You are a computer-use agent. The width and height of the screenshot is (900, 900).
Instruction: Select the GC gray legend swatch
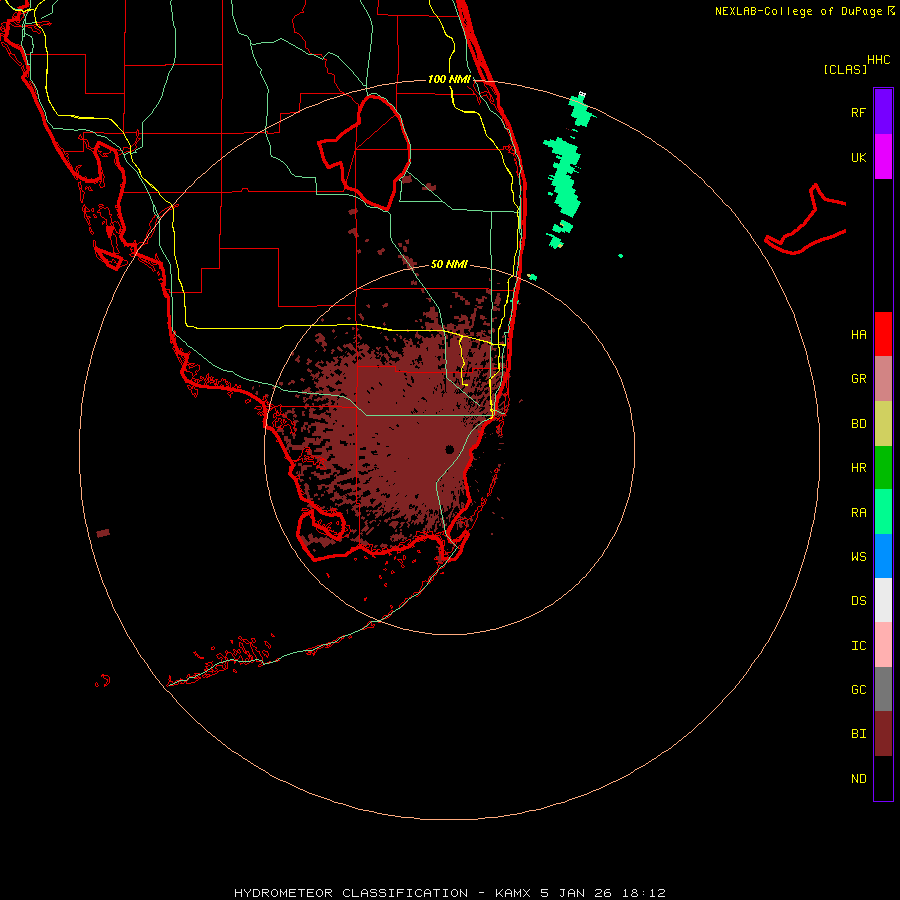coord(883,689)
